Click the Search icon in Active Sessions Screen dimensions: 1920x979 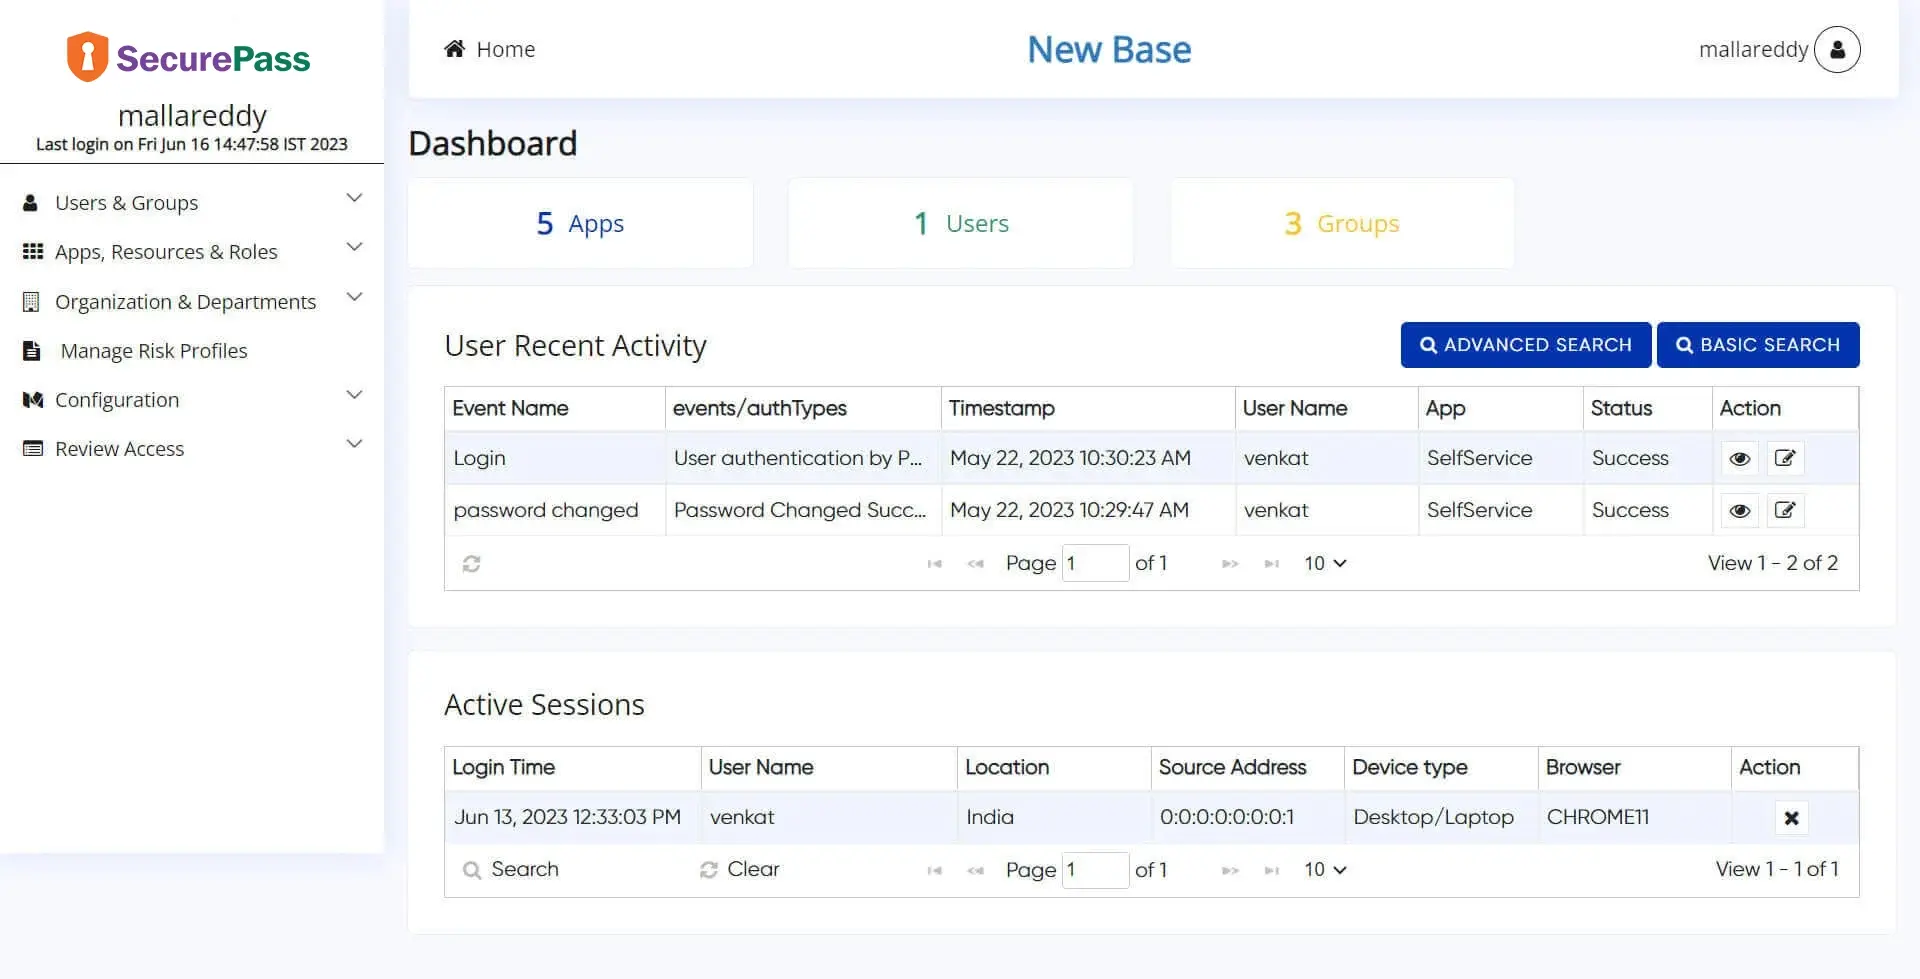[x=472, y=870]
